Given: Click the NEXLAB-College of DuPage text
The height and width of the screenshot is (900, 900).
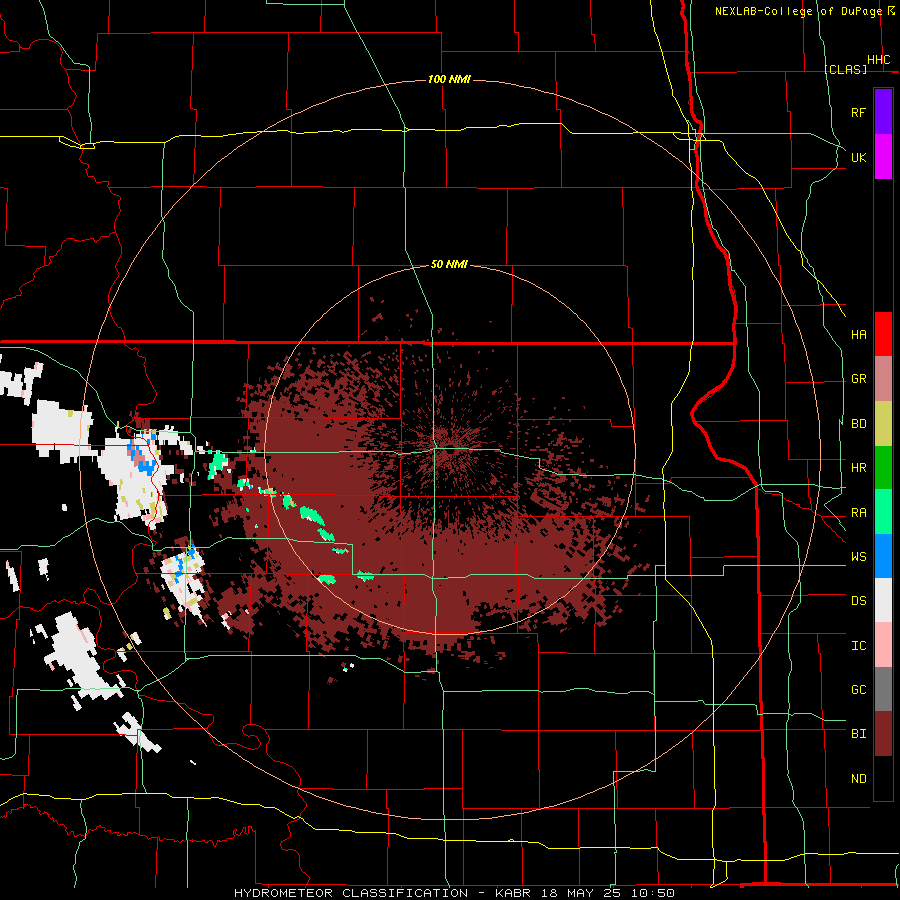Looking at the screenshot, I should 798,11.
